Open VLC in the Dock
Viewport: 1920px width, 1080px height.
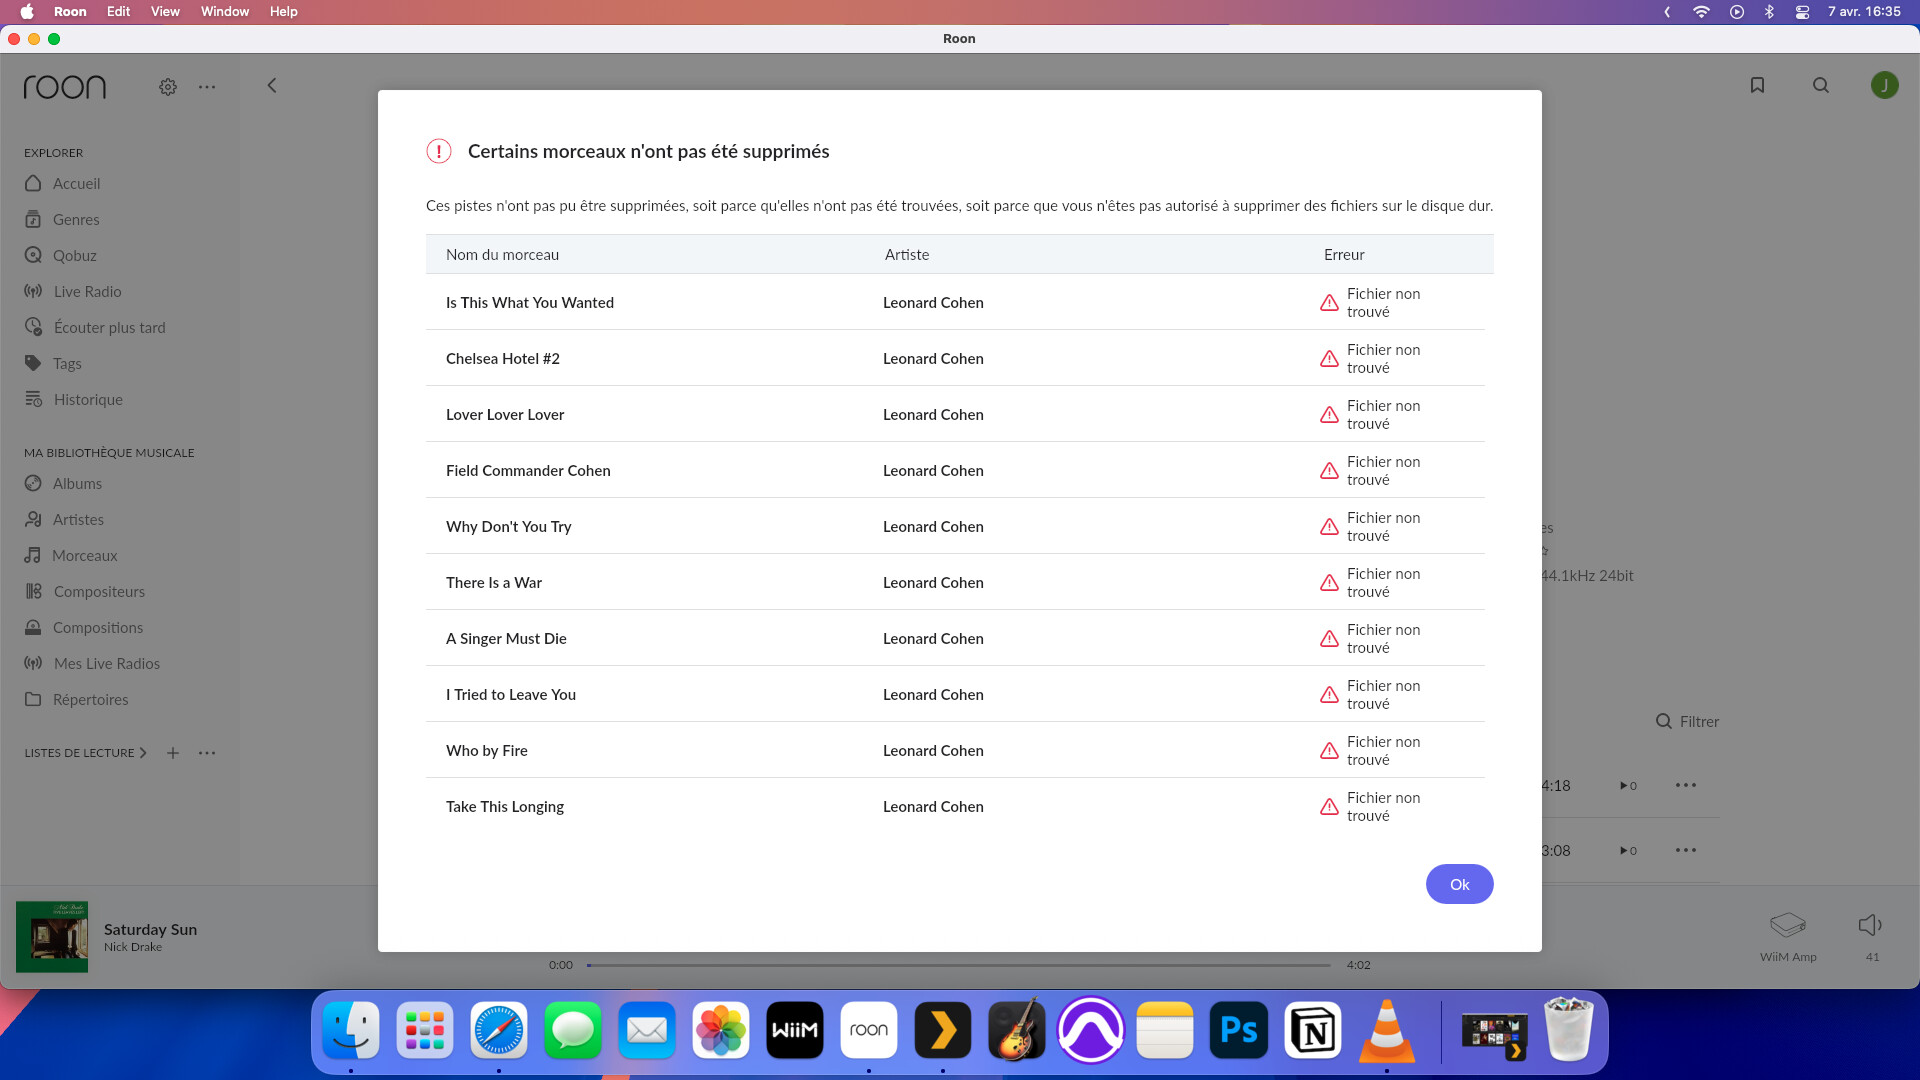point(1387,1030)
